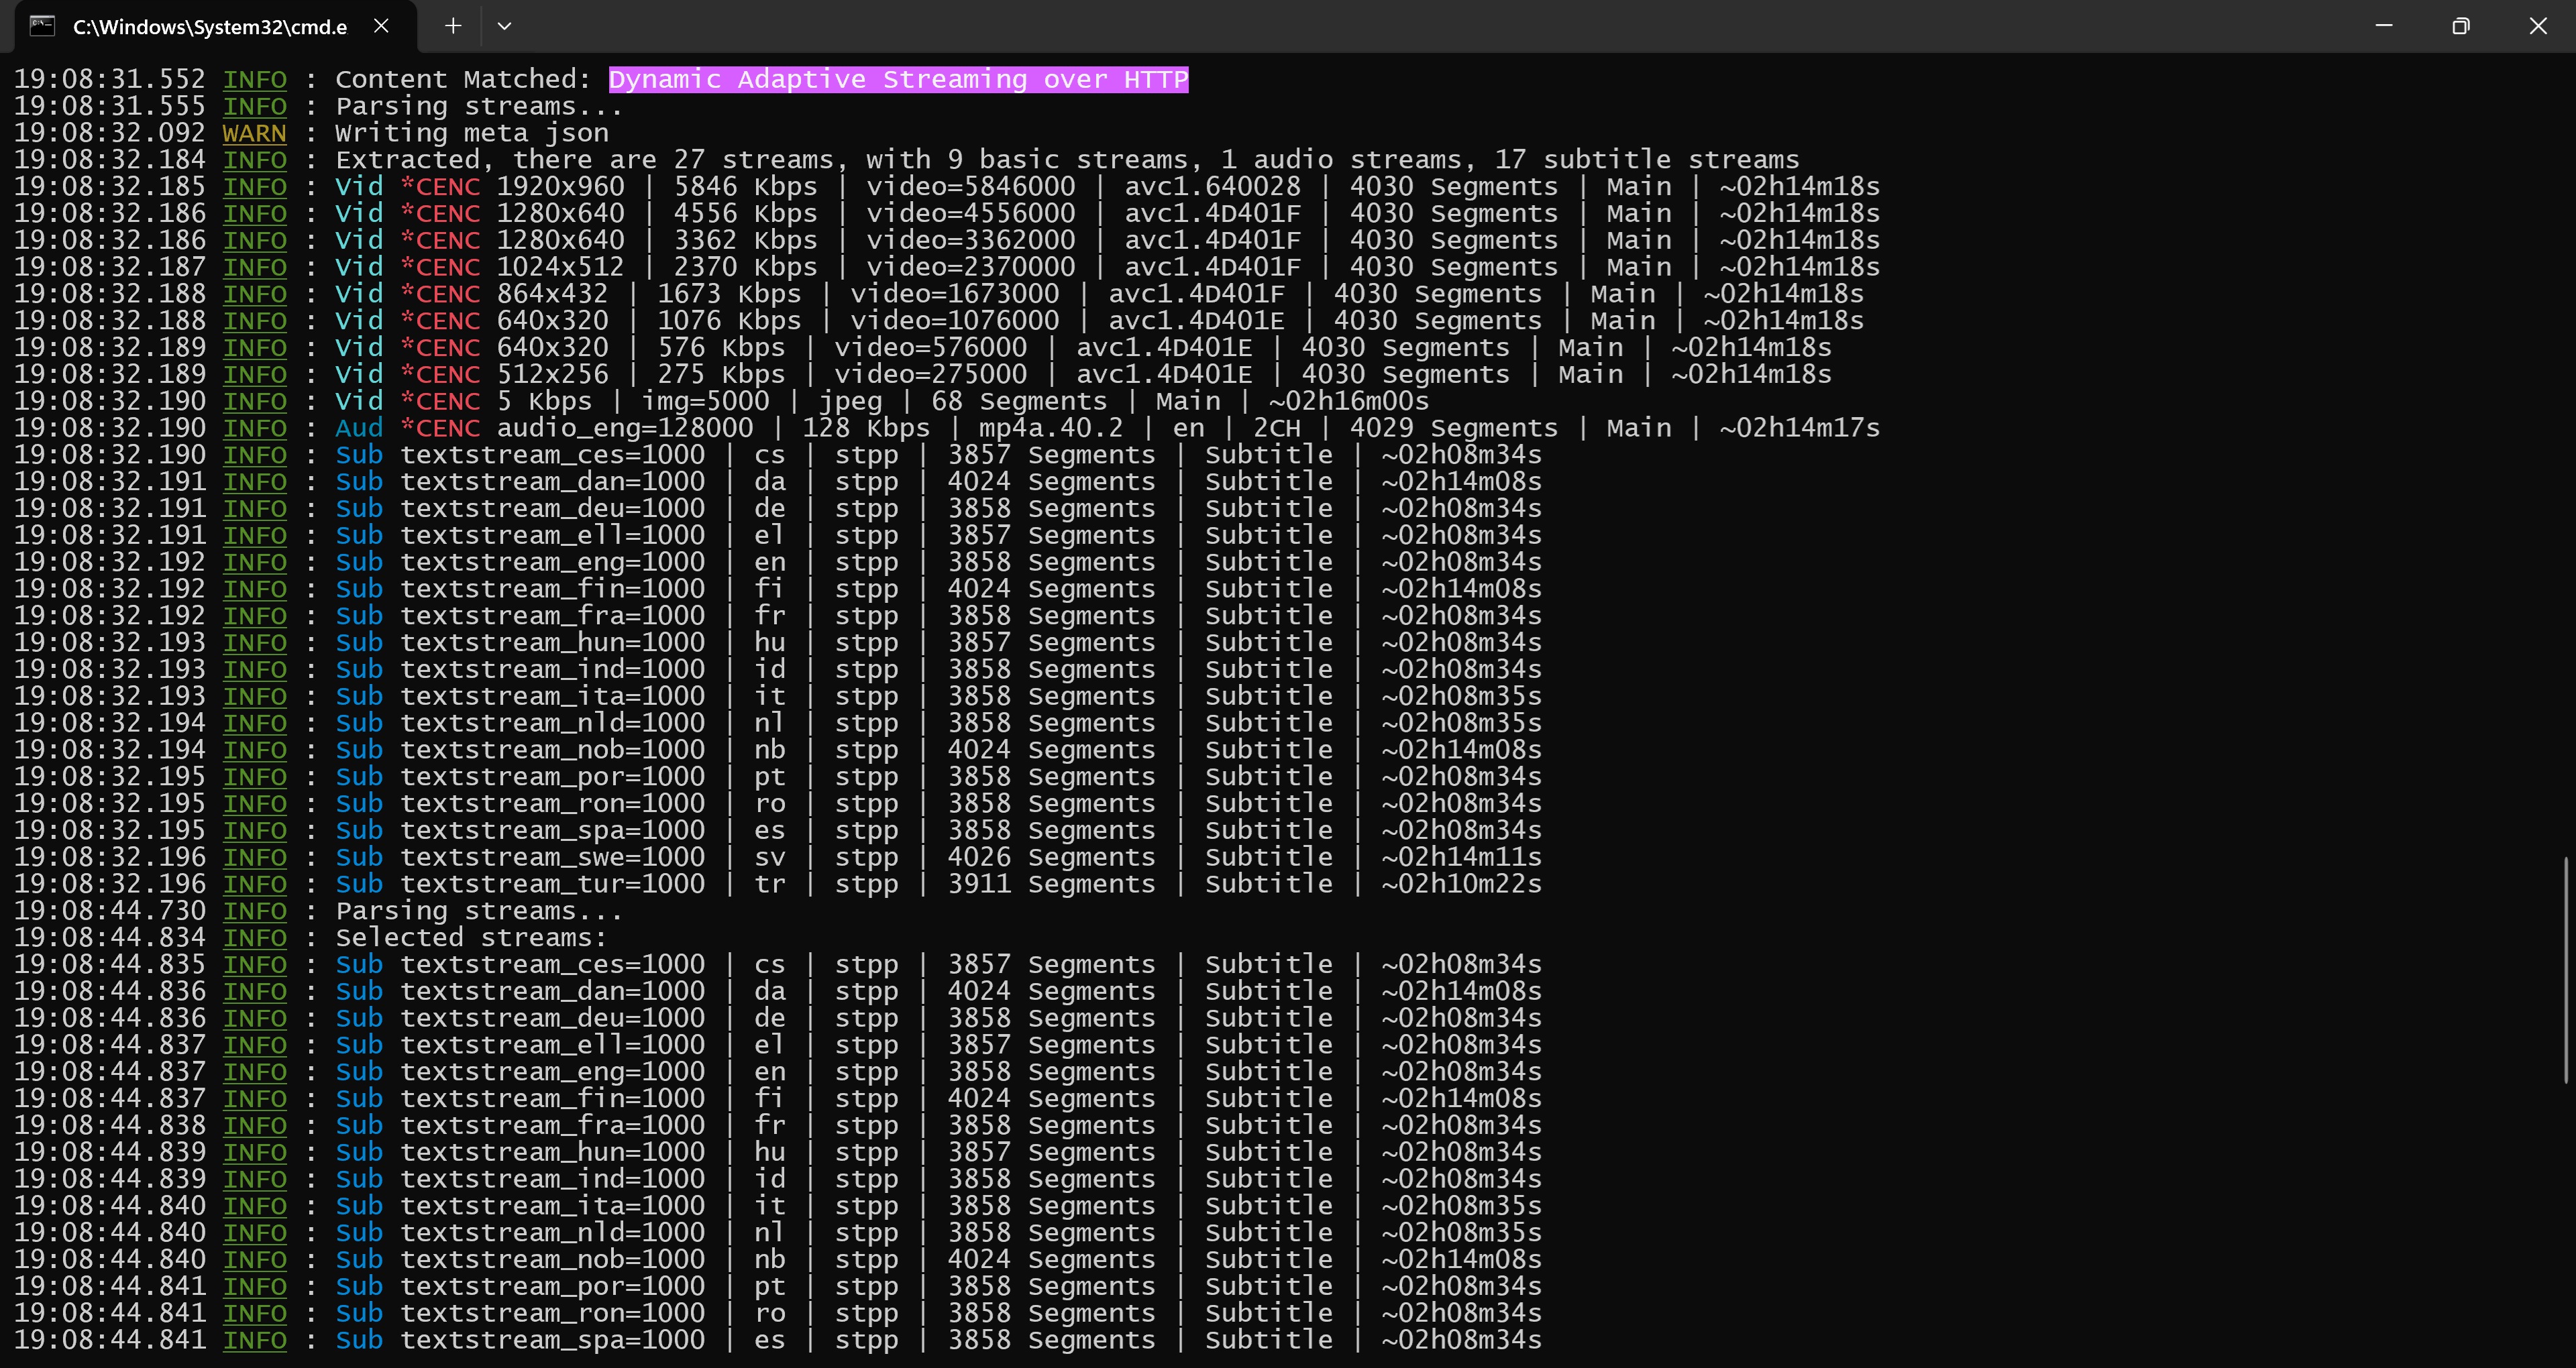Select the C:\Windows\System32\cmd.e tab

coord(210,27)
